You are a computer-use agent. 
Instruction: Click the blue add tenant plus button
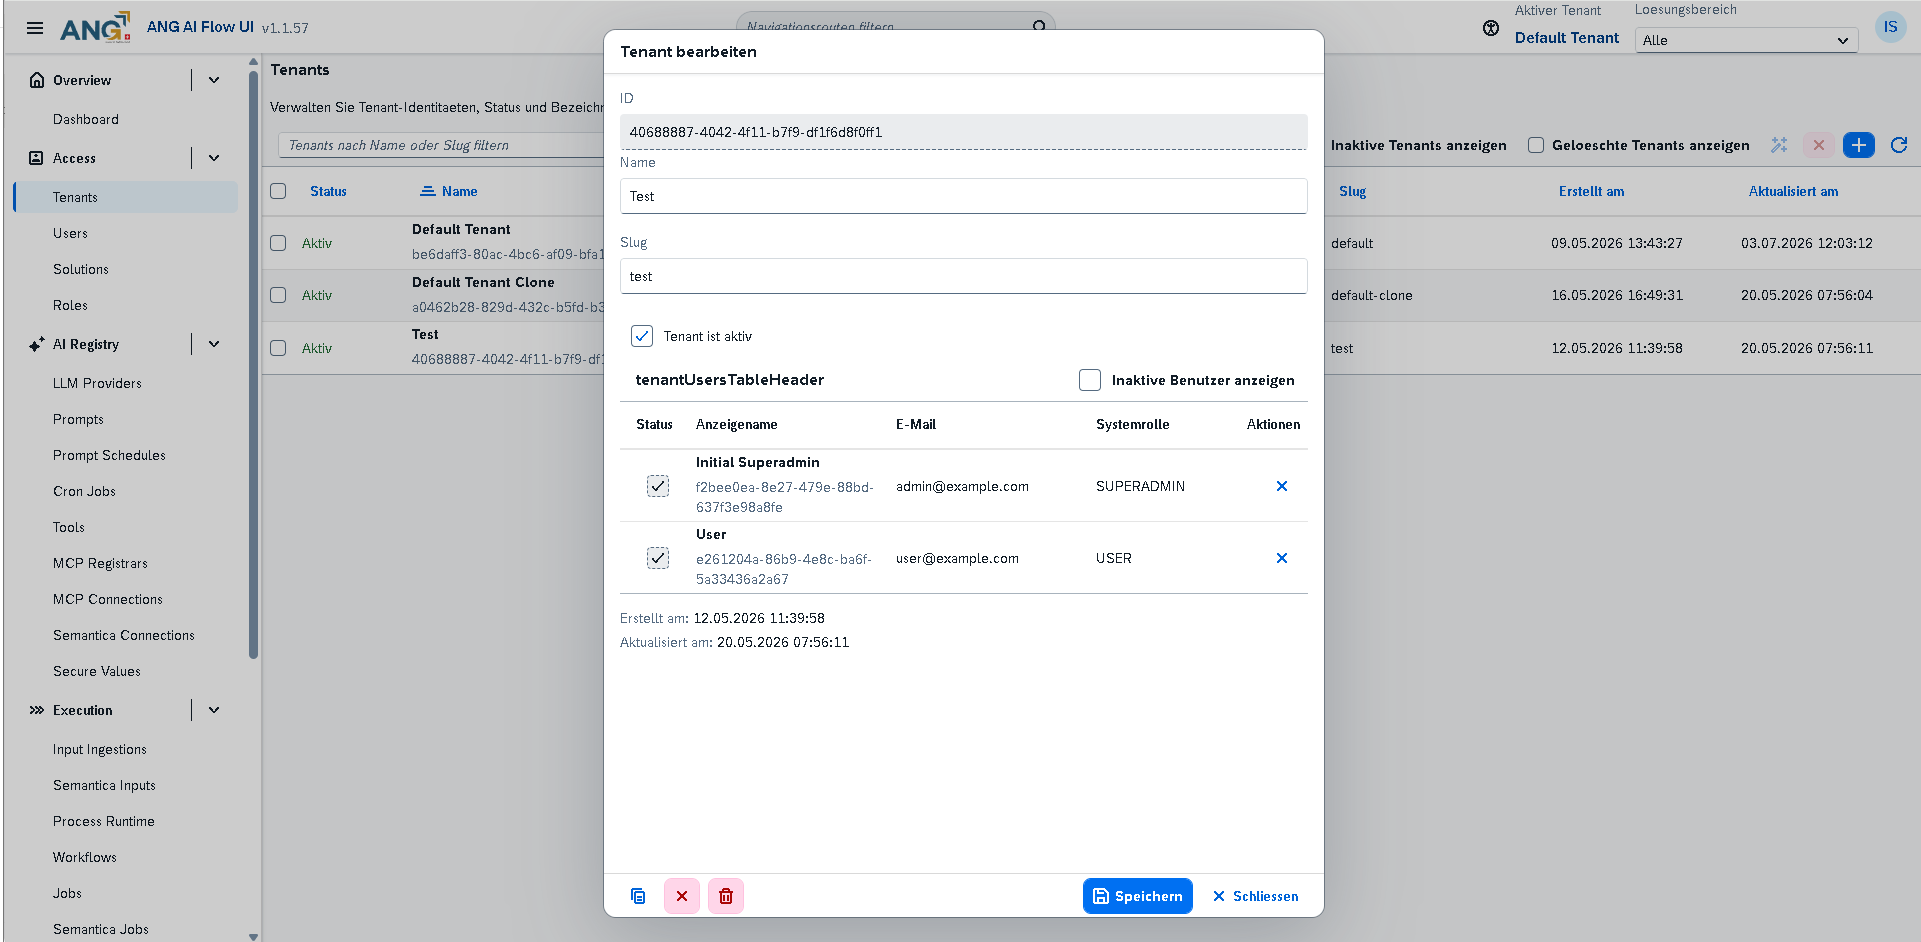[x=1858, y=145]
